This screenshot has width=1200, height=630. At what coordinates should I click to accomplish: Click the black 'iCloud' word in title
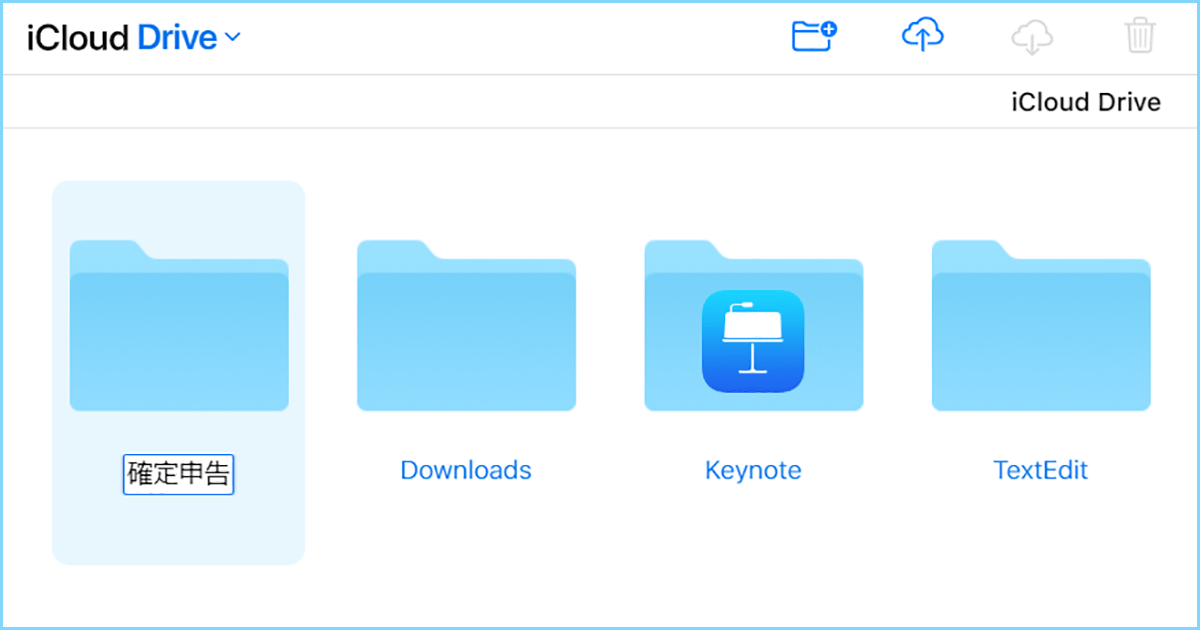78,38
